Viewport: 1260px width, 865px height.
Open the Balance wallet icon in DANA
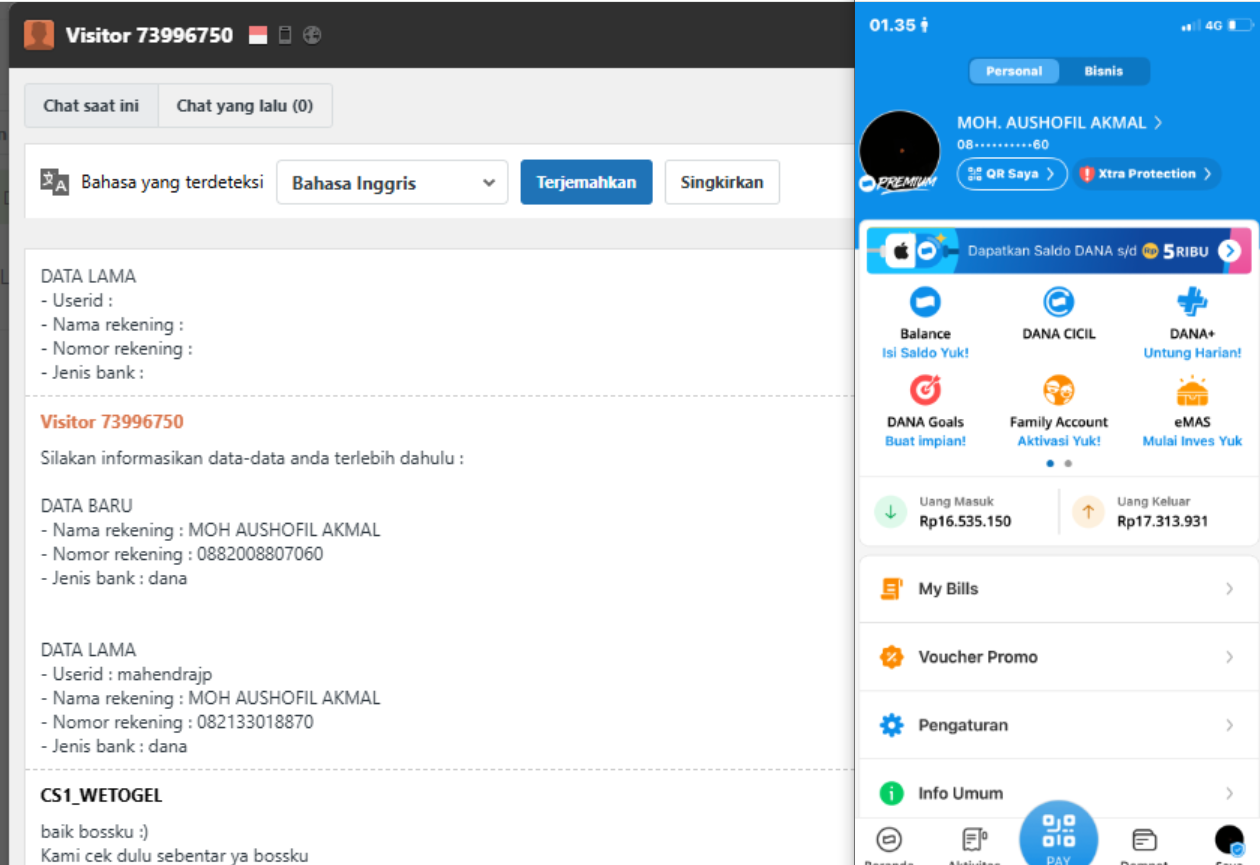[x=925, y=301]
